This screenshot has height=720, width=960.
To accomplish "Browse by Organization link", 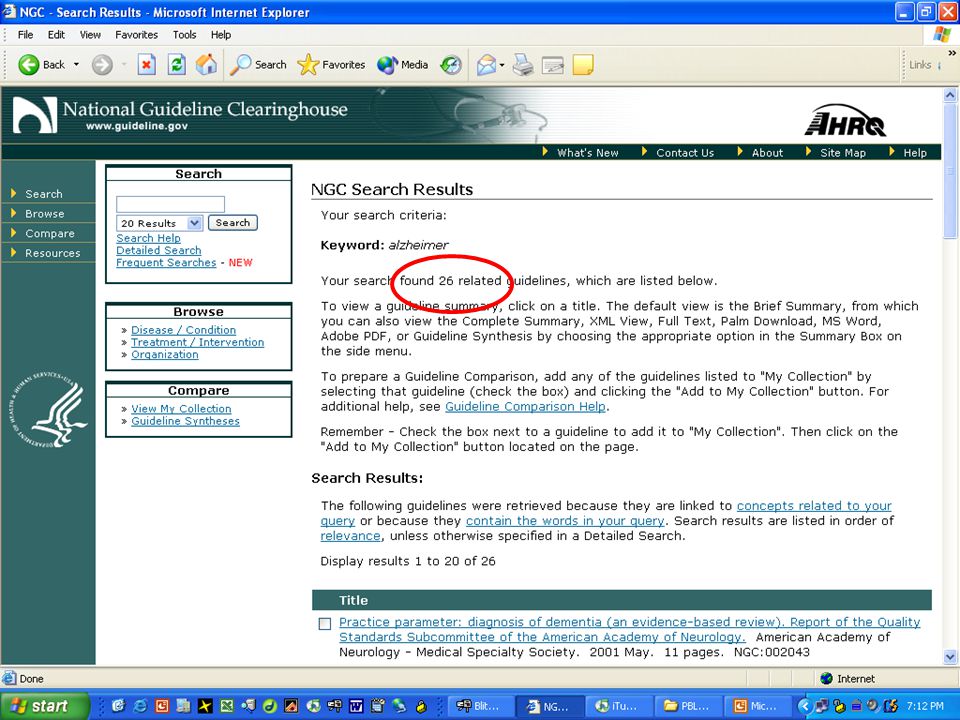I will 165,354.
